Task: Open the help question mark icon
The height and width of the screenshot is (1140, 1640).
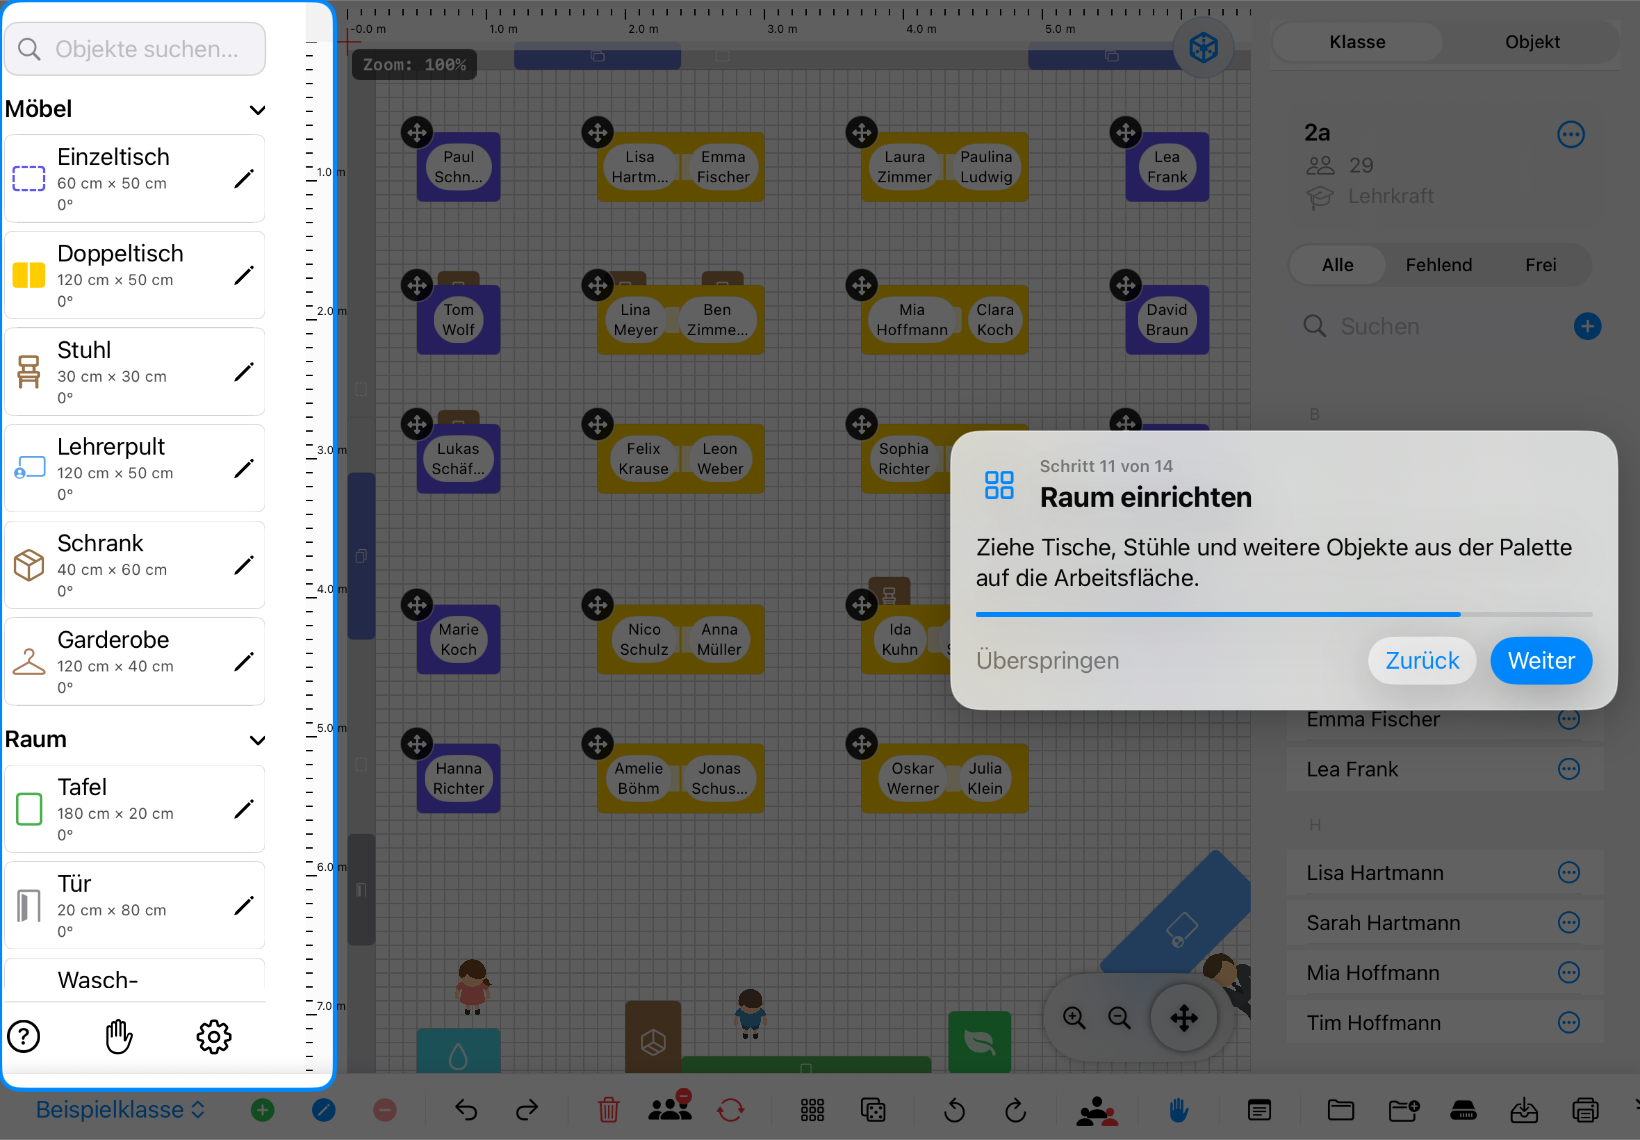Action: pos(24,1037)
